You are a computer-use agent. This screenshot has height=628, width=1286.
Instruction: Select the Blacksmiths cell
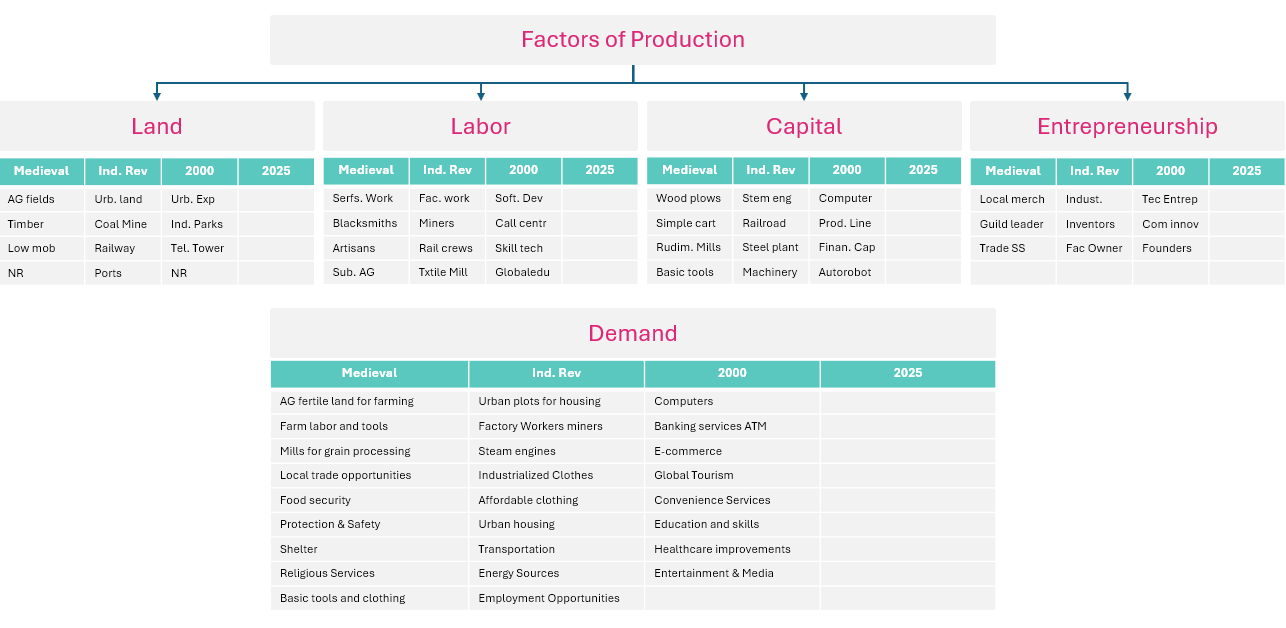[365, 223]
